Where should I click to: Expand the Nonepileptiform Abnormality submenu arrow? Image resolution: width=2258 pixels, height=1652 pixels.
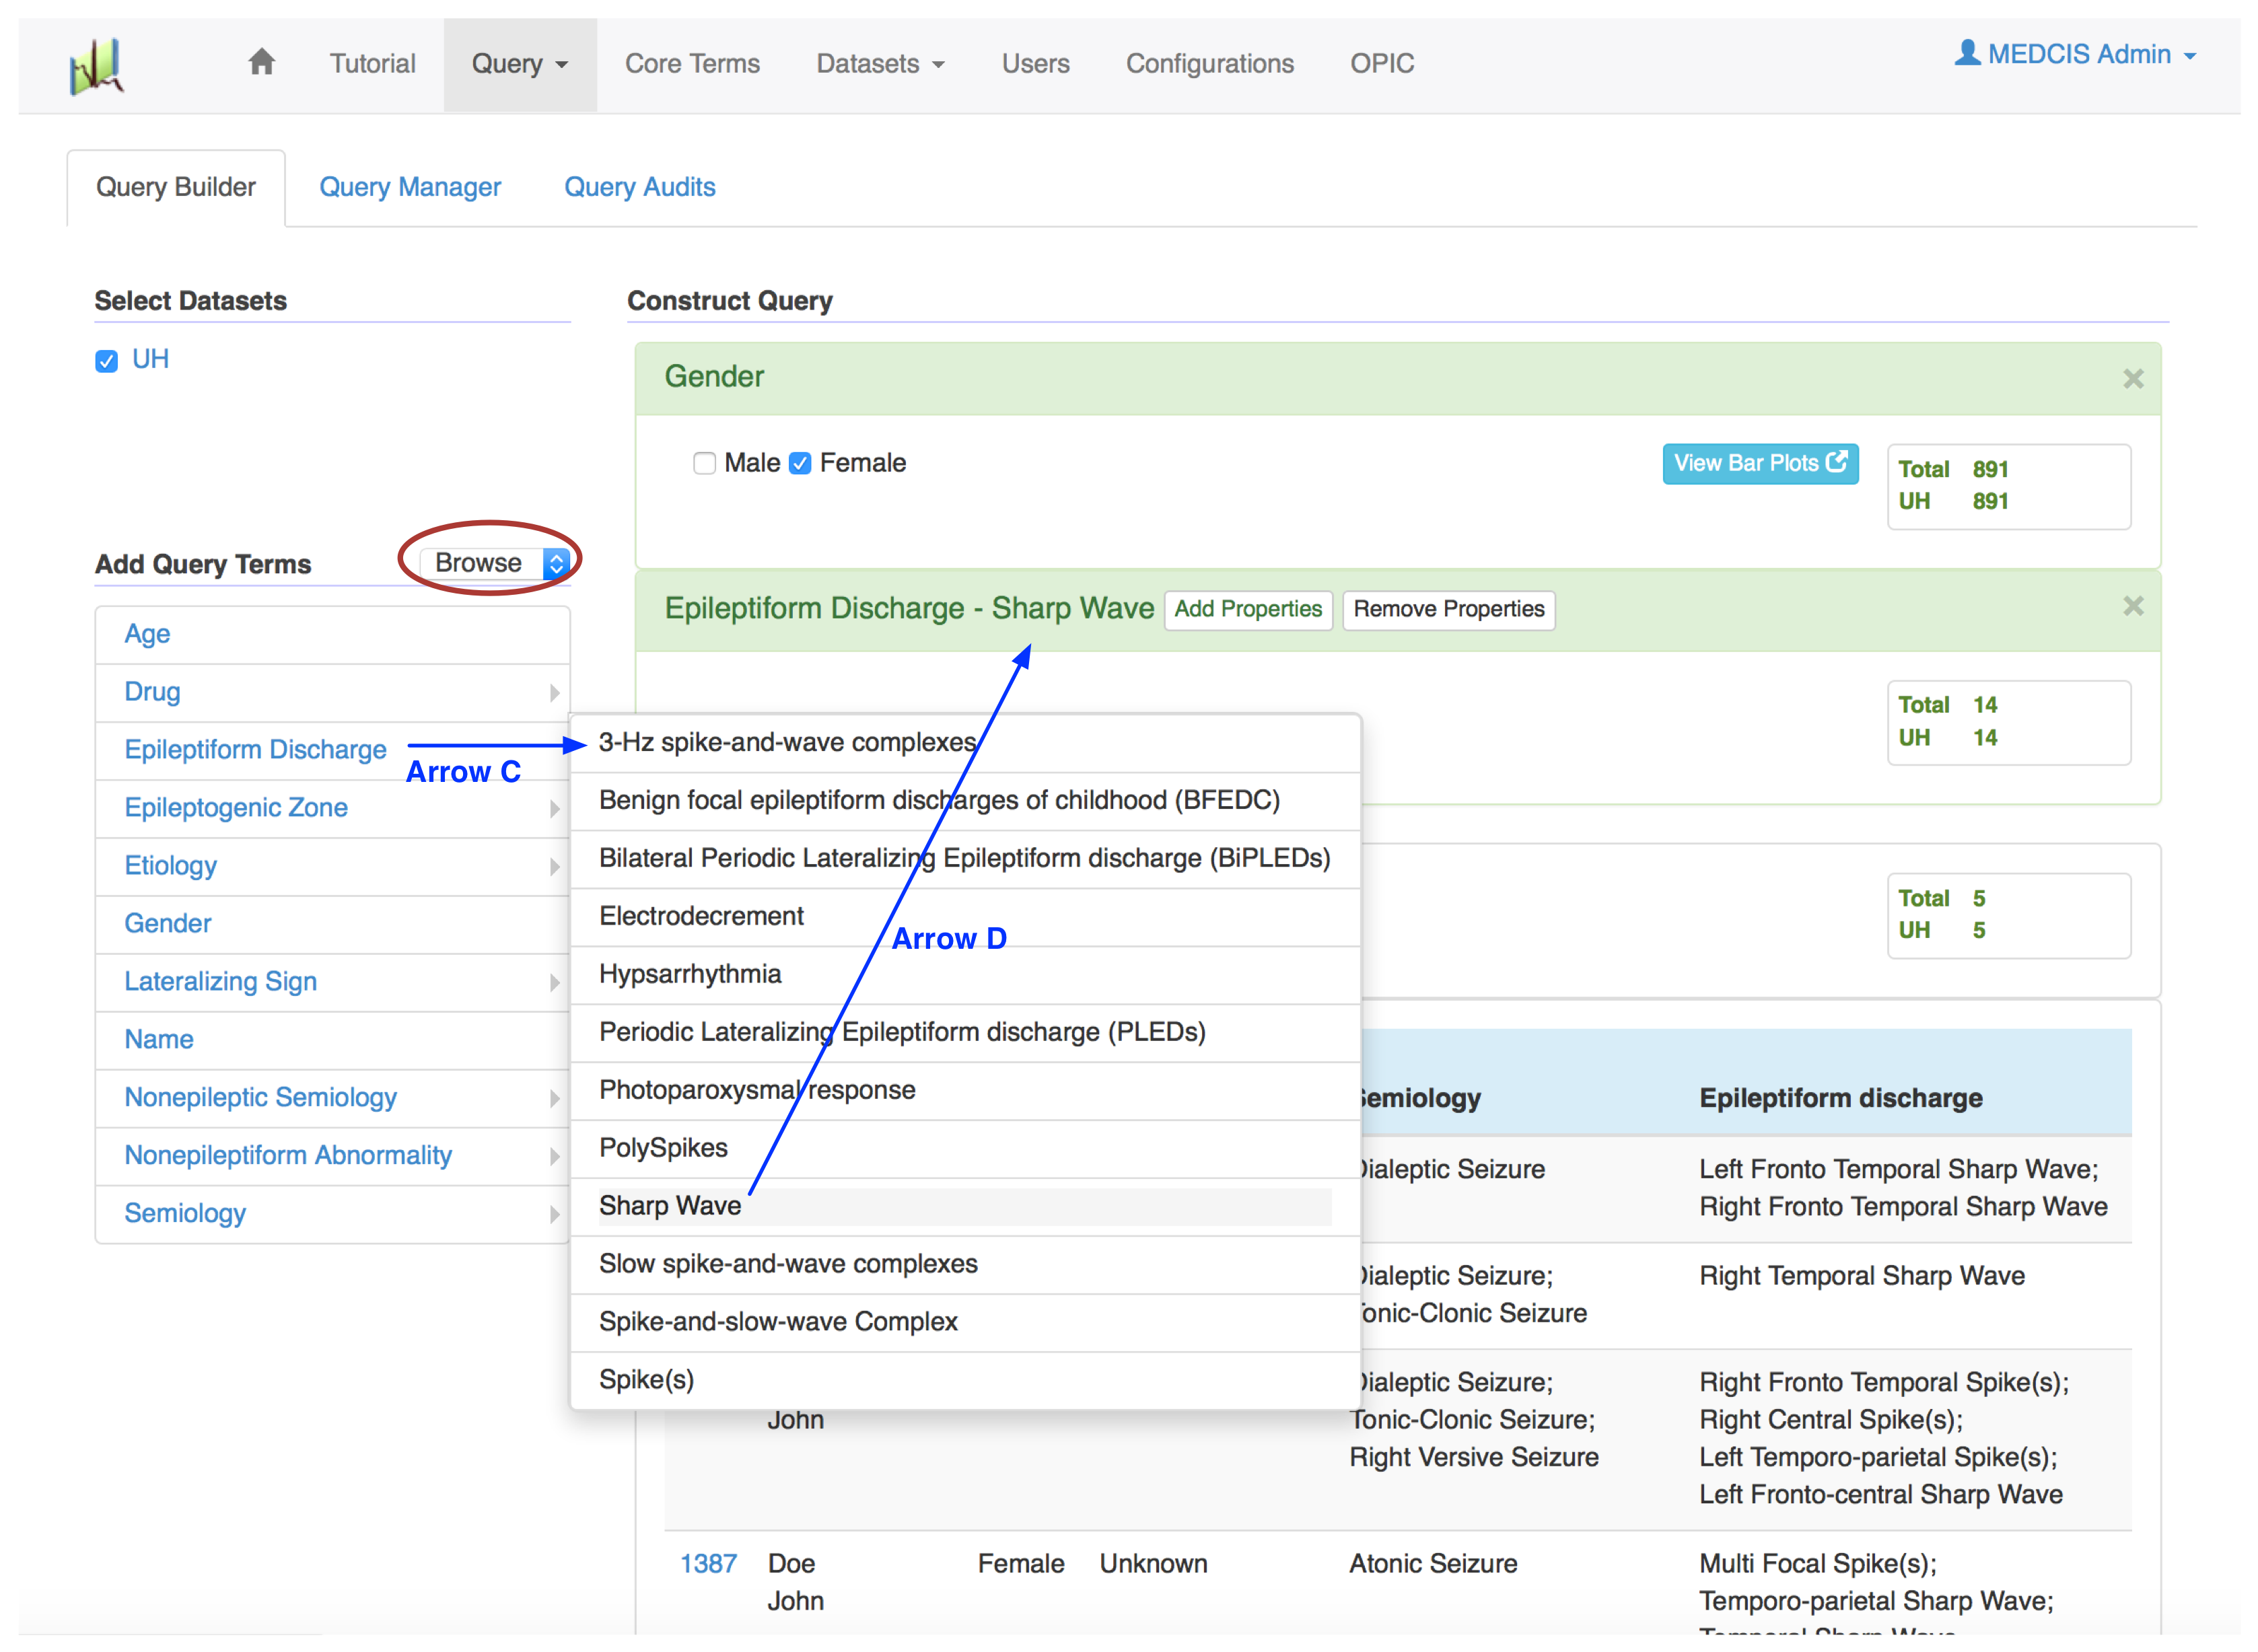(554, 1157)
